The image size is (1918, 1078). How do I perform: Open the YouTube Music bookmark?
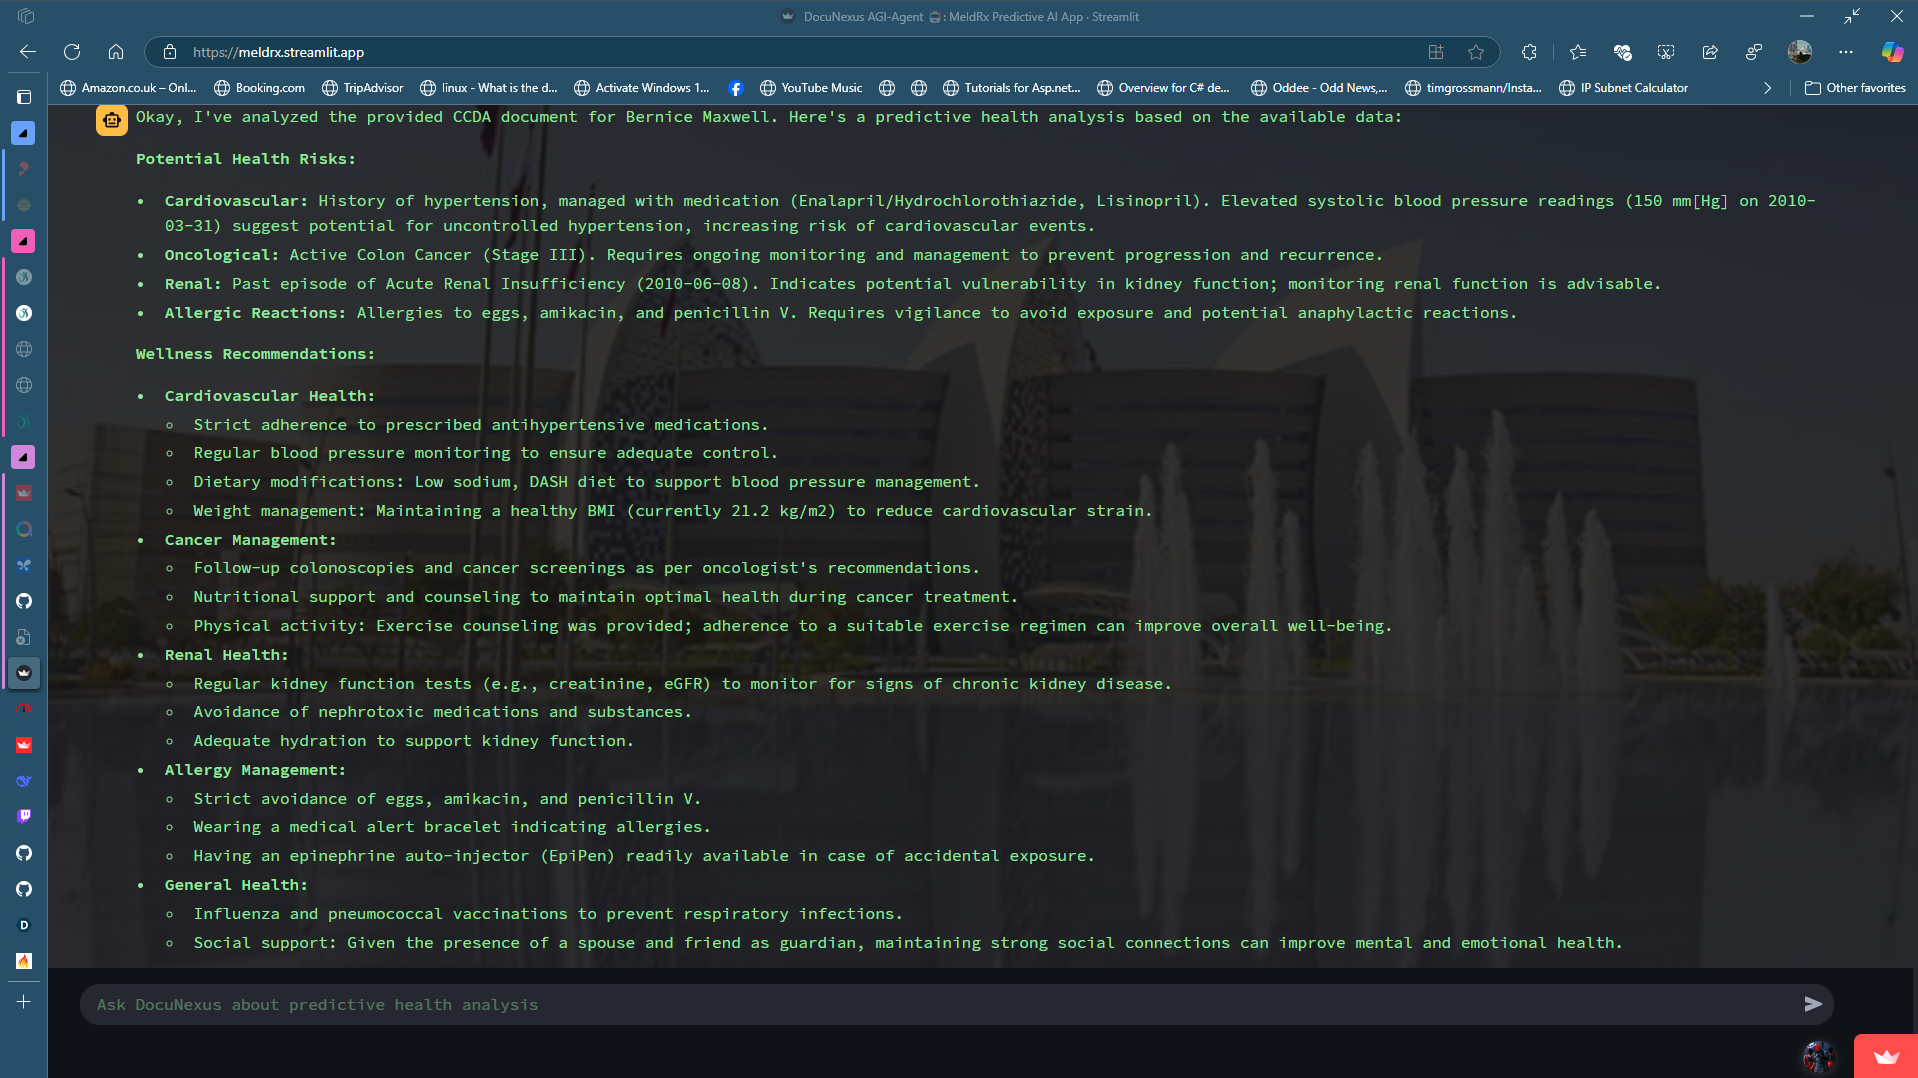811,88
